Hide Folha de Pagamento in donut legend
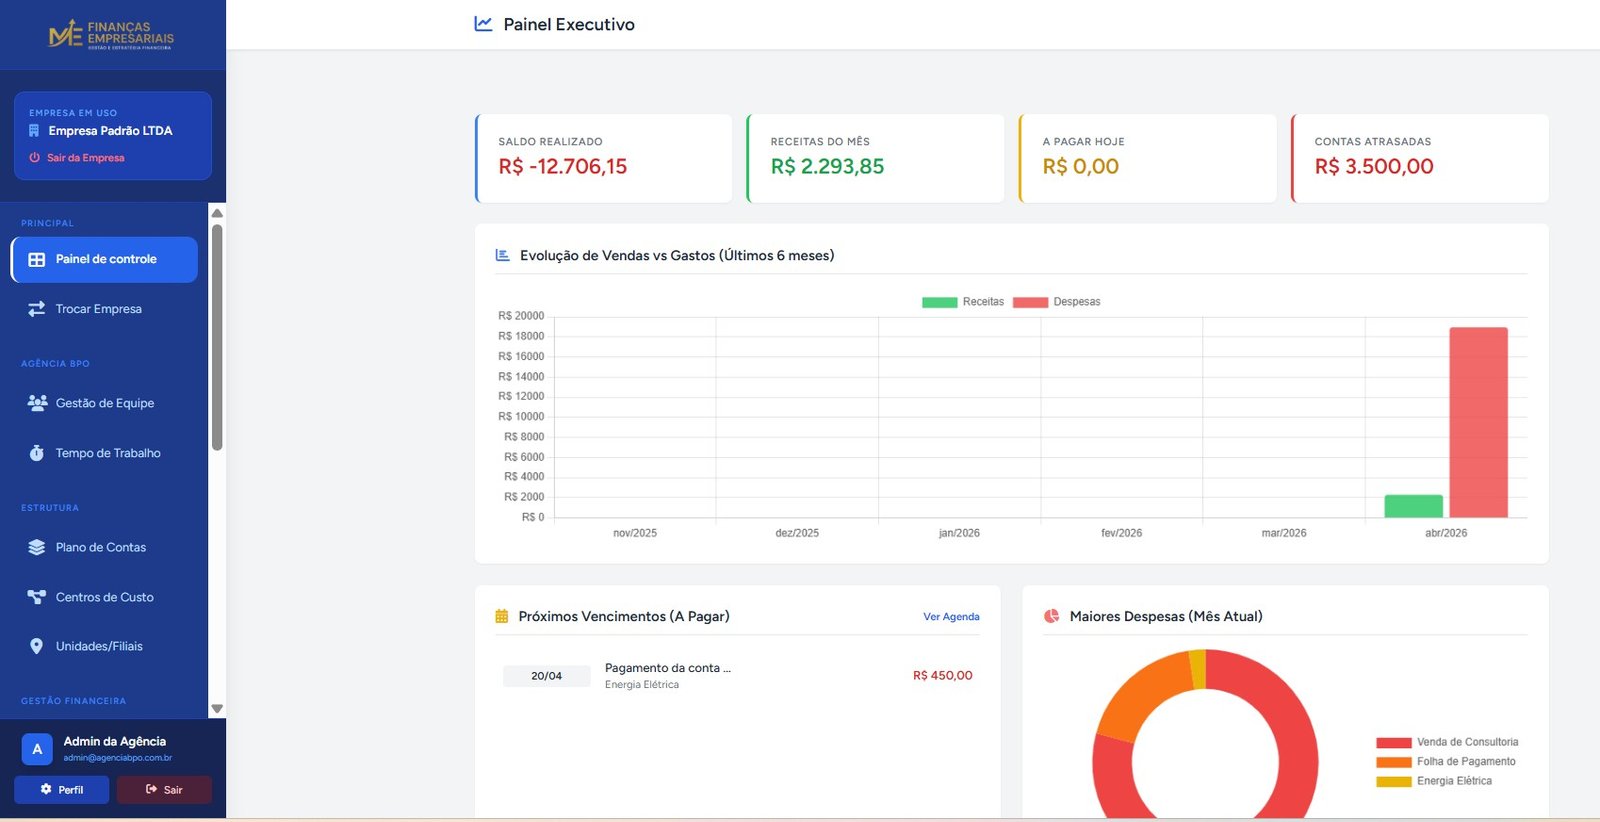The height and width of the screenshot is (822, 1600). (x=1445, y=762)
